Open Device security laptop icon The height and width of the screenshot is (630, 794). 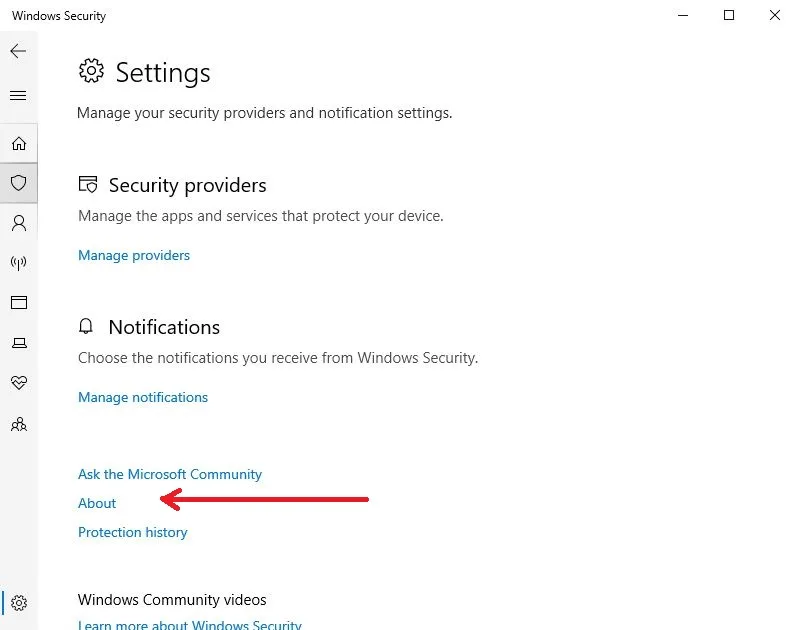click(x=18, y=343)
